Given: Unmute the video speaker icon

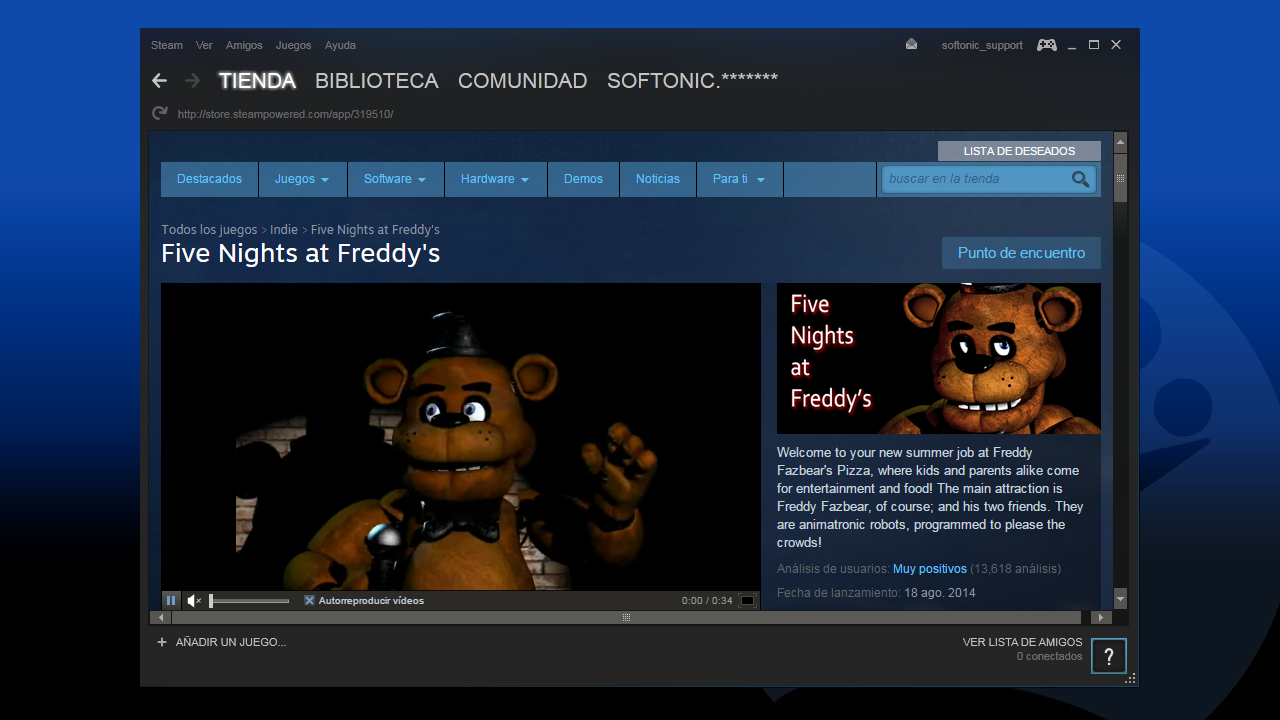Looking at the screenshot, I should [194, 601].
